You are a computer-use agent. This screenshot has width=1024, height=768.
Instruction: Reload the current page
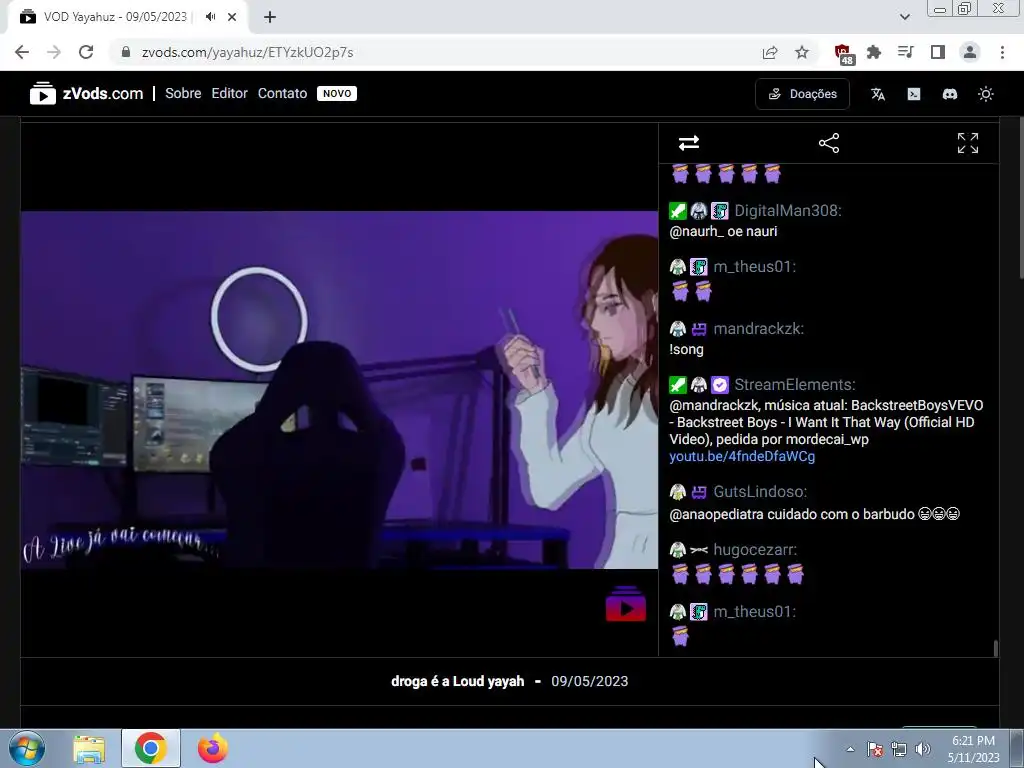(x=86, y=52)
